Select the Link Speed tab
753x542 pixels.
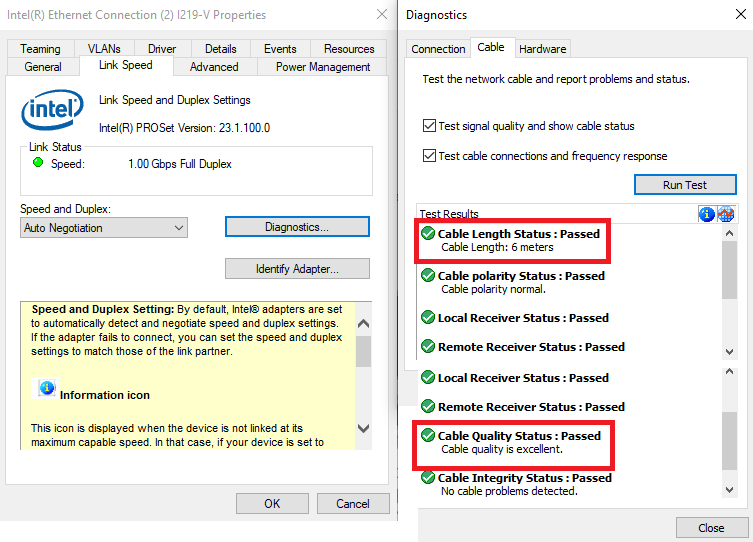click(126, 65)
